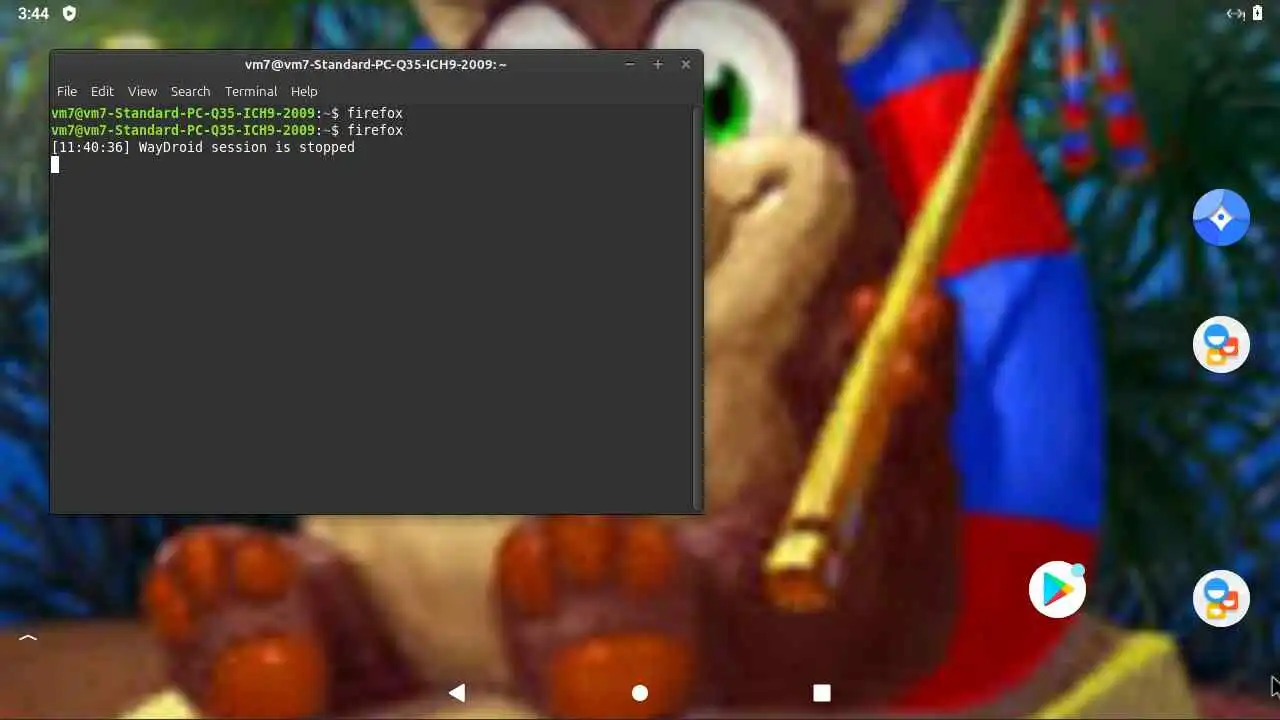1280x720 pixels.
Task: Open the terminal View menu
Action: coord(142,91)
